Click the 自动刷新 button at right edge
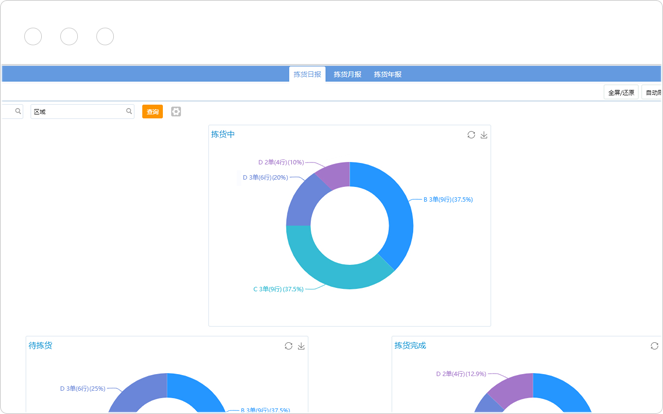Viewport: 663px width, 414px height. [x=653, y=93]
